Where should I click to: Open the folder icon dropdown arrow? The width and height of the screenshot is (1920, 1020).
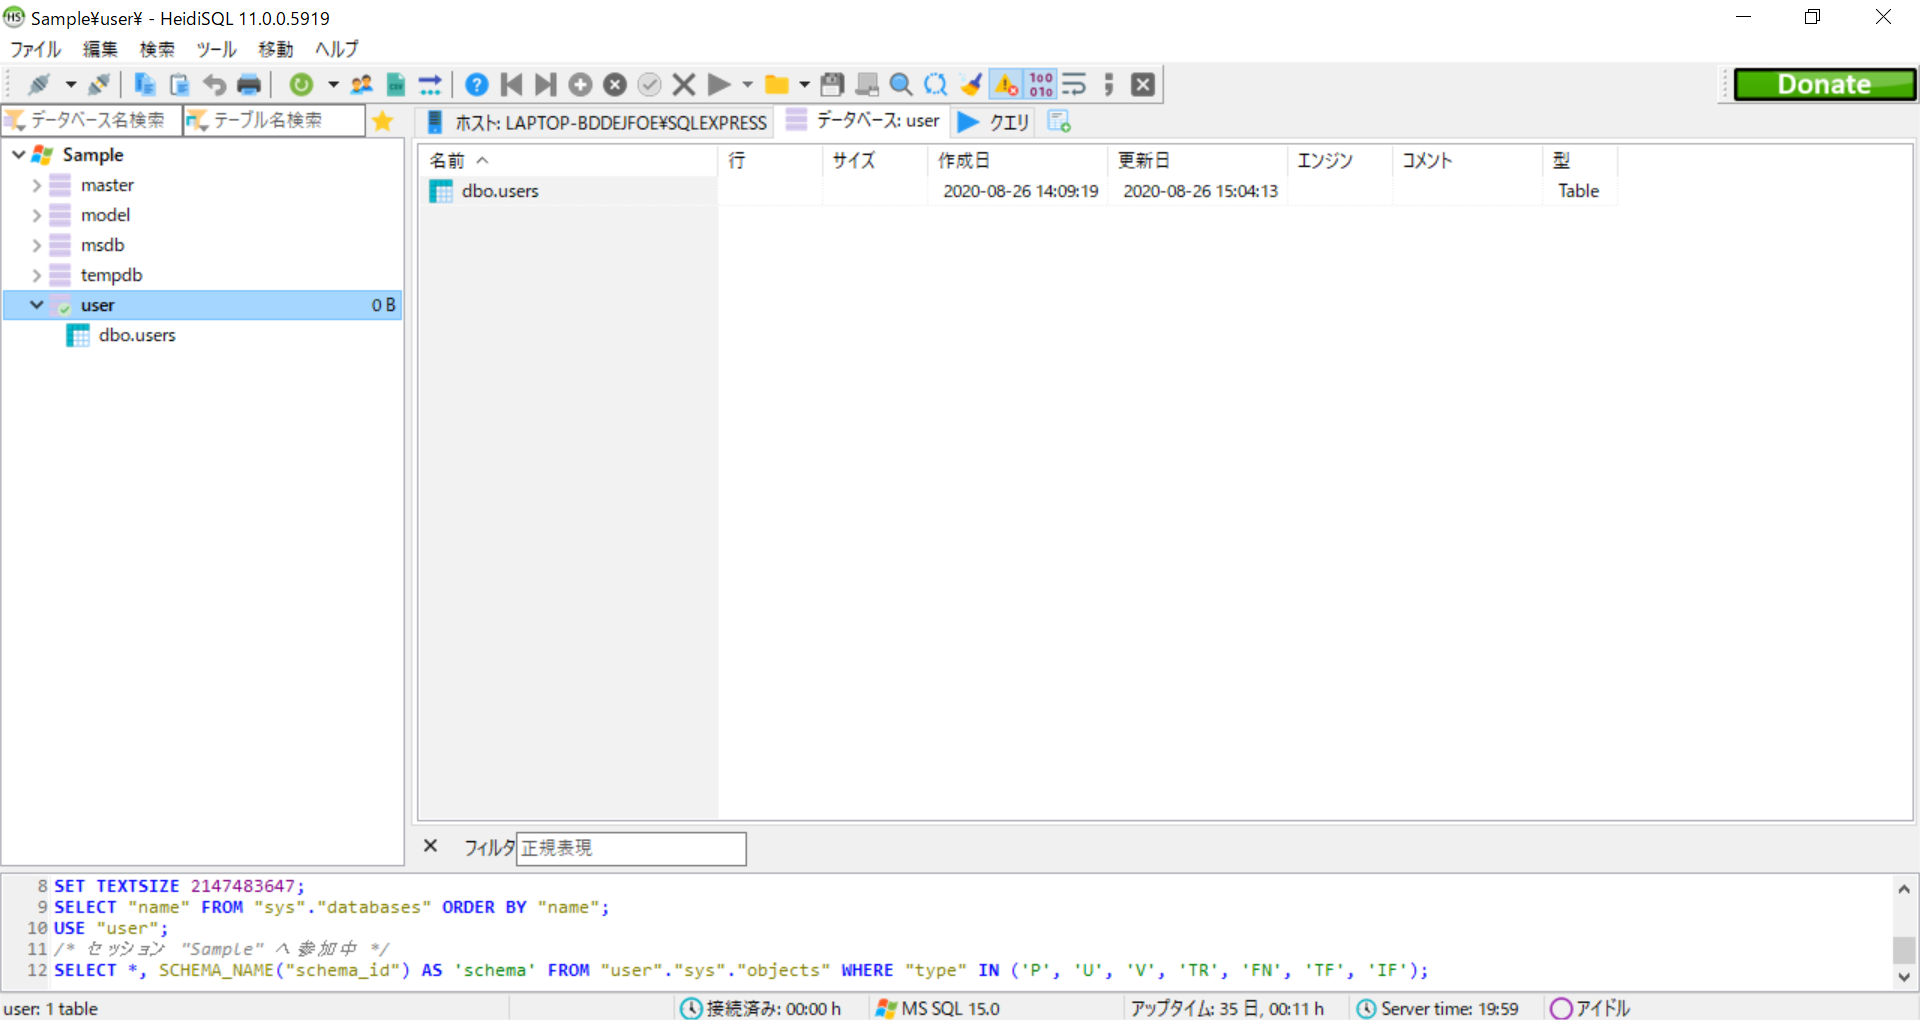click(x=804, y=85)
